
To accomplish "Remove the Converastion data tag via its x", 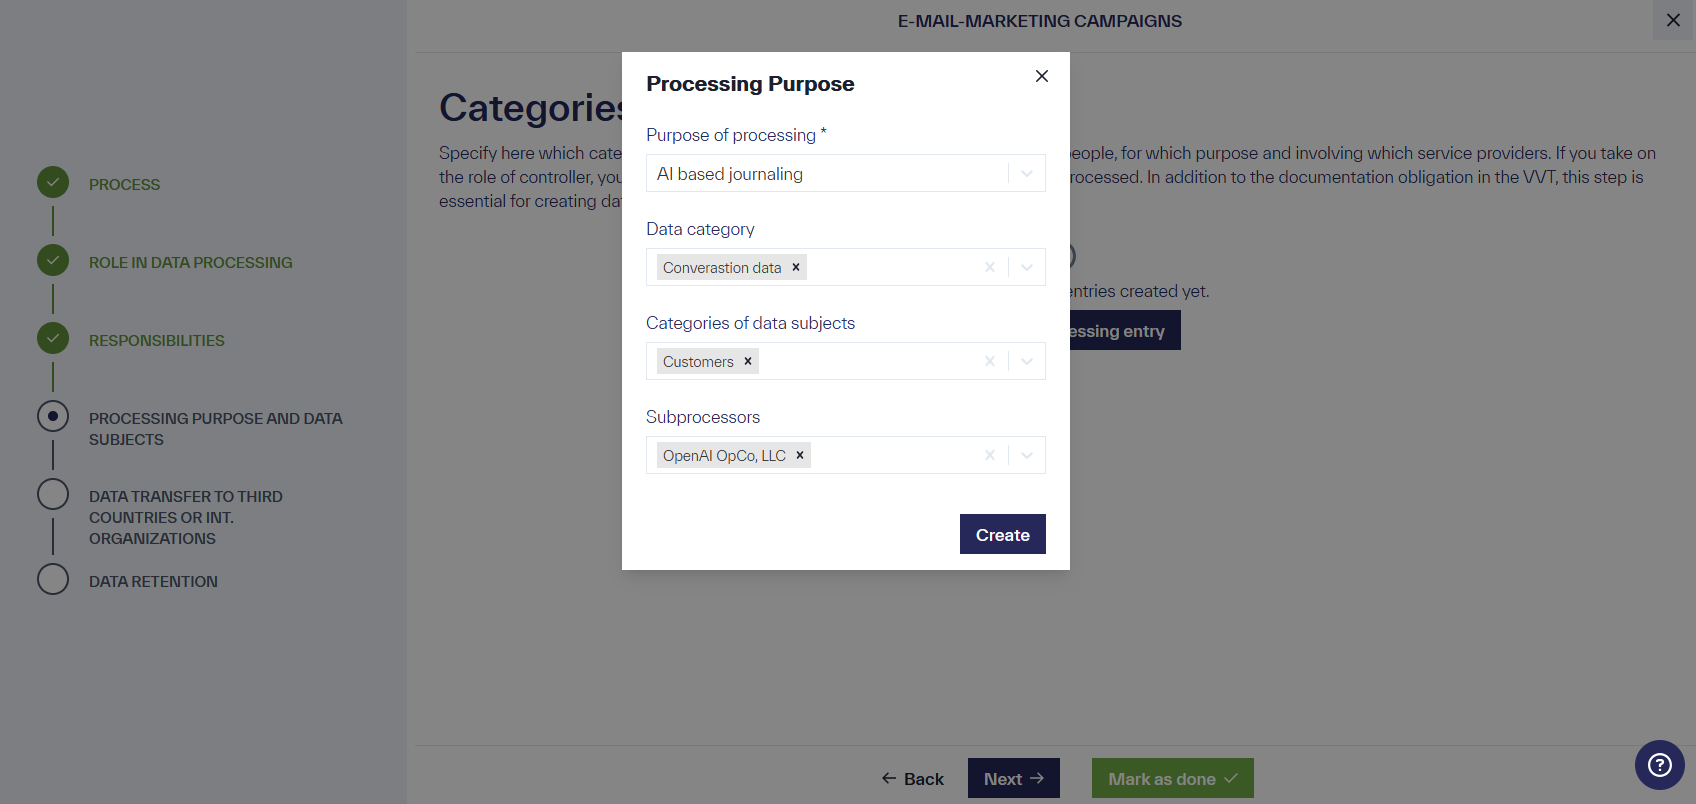I will pyautogui.click(x=795, y=267).
